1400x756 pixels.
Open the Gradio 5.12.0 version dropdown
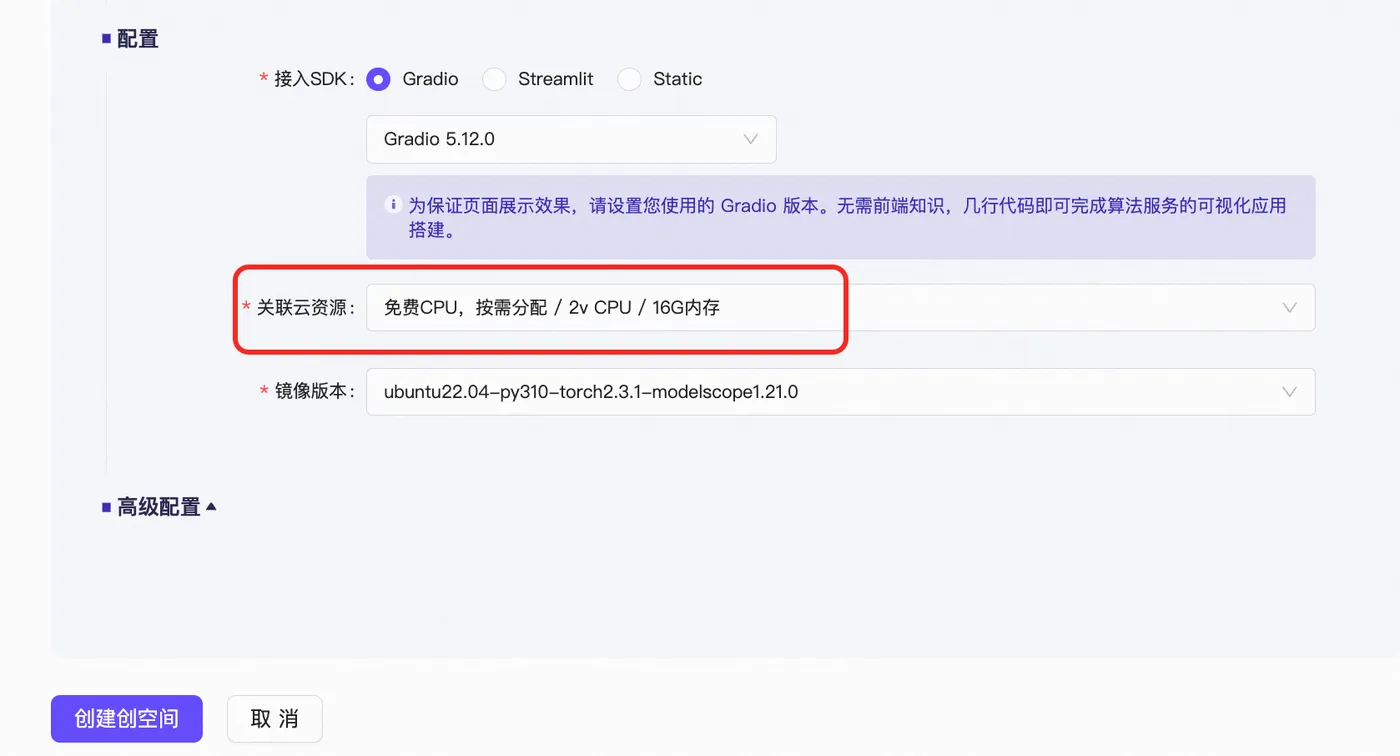click(x=571, y=139)
